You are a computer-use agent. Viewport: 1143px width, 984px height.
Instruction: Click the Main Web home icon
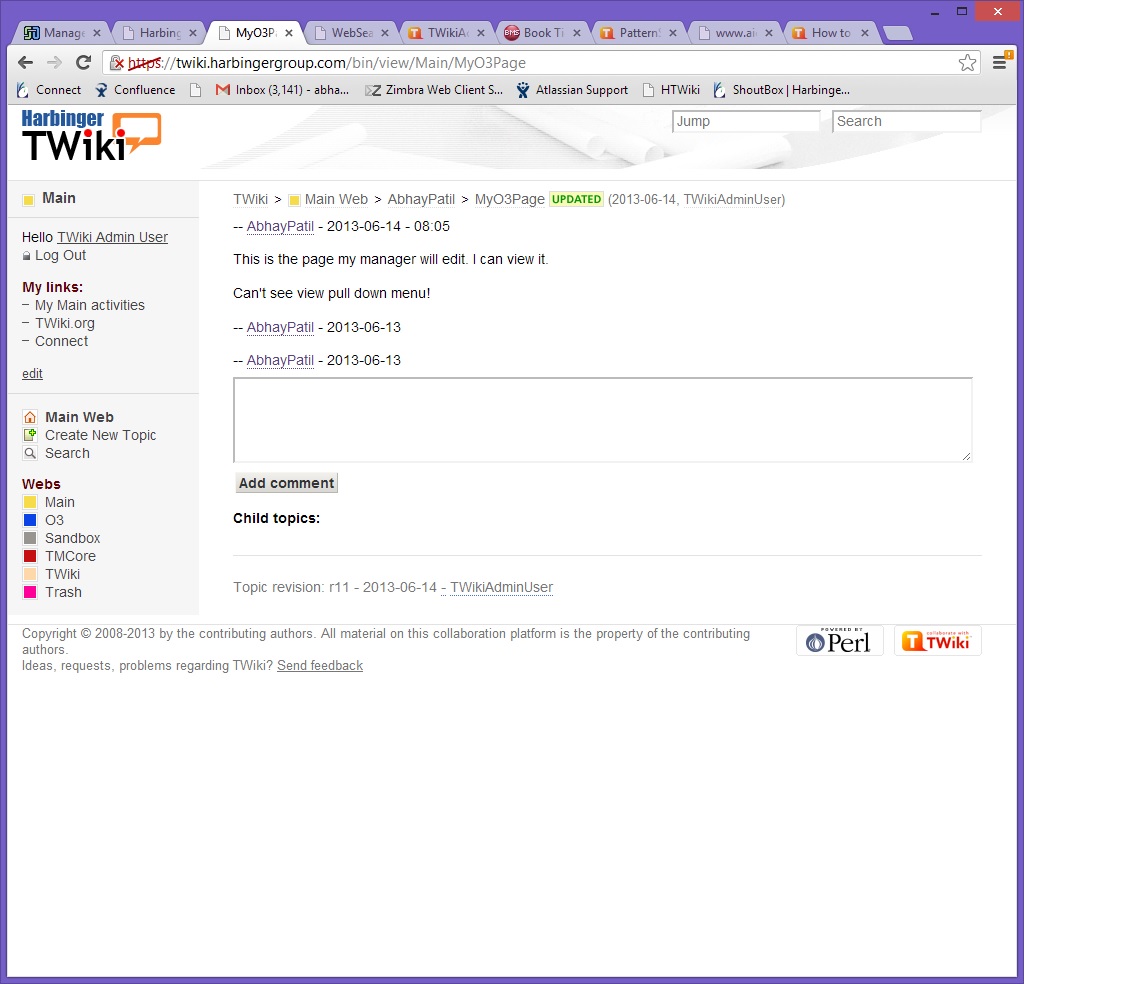(x=30, y=417)
